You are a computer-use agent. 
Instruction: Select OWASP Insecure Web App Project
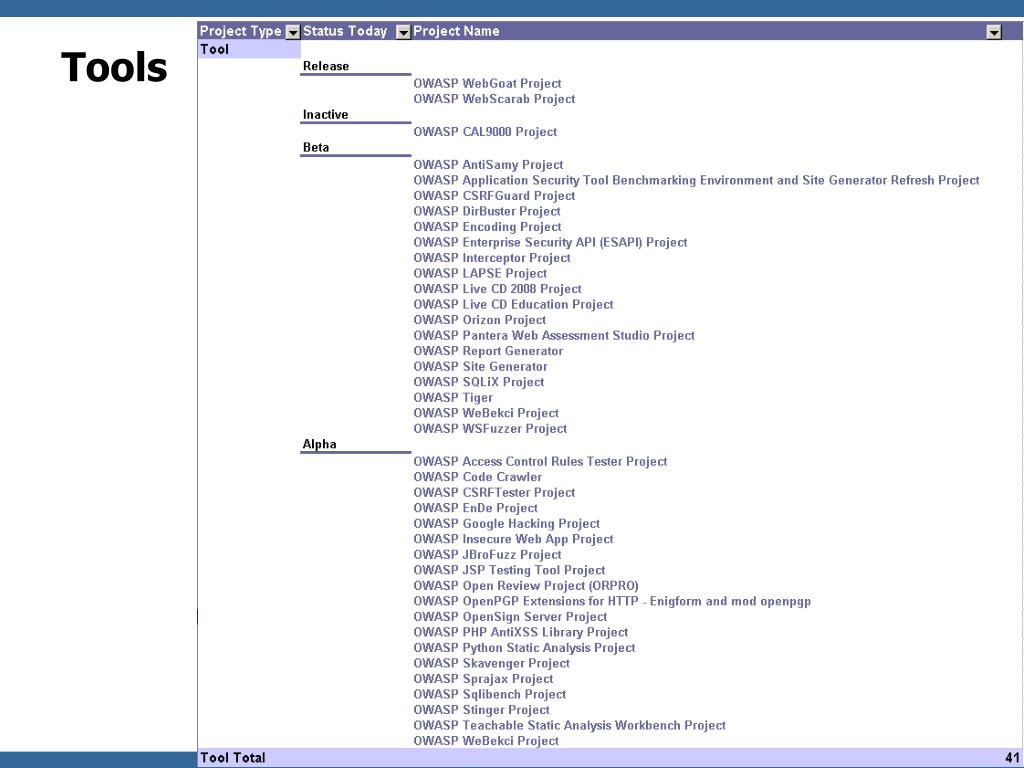point(513,539)
